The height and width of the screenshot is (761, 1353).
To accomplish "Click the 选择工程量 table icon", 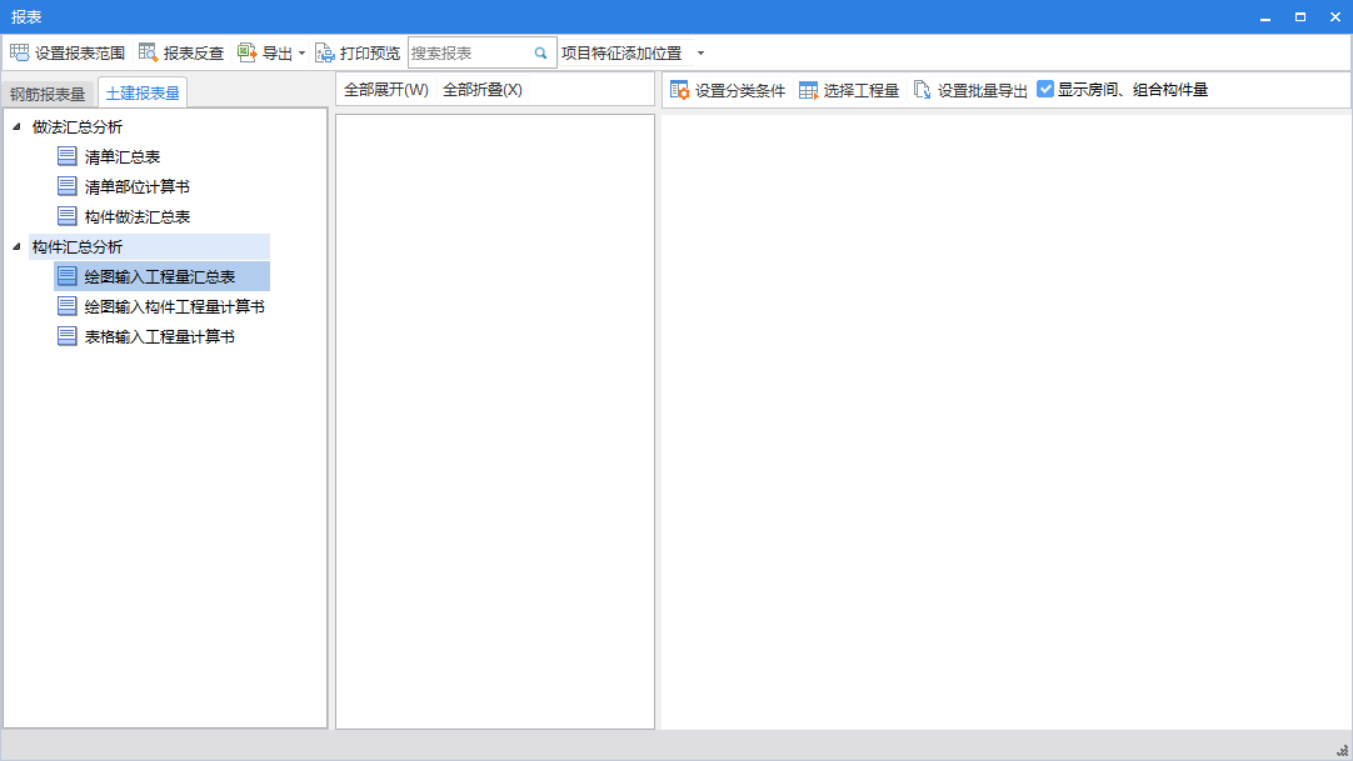I will [x=808, y=90].
